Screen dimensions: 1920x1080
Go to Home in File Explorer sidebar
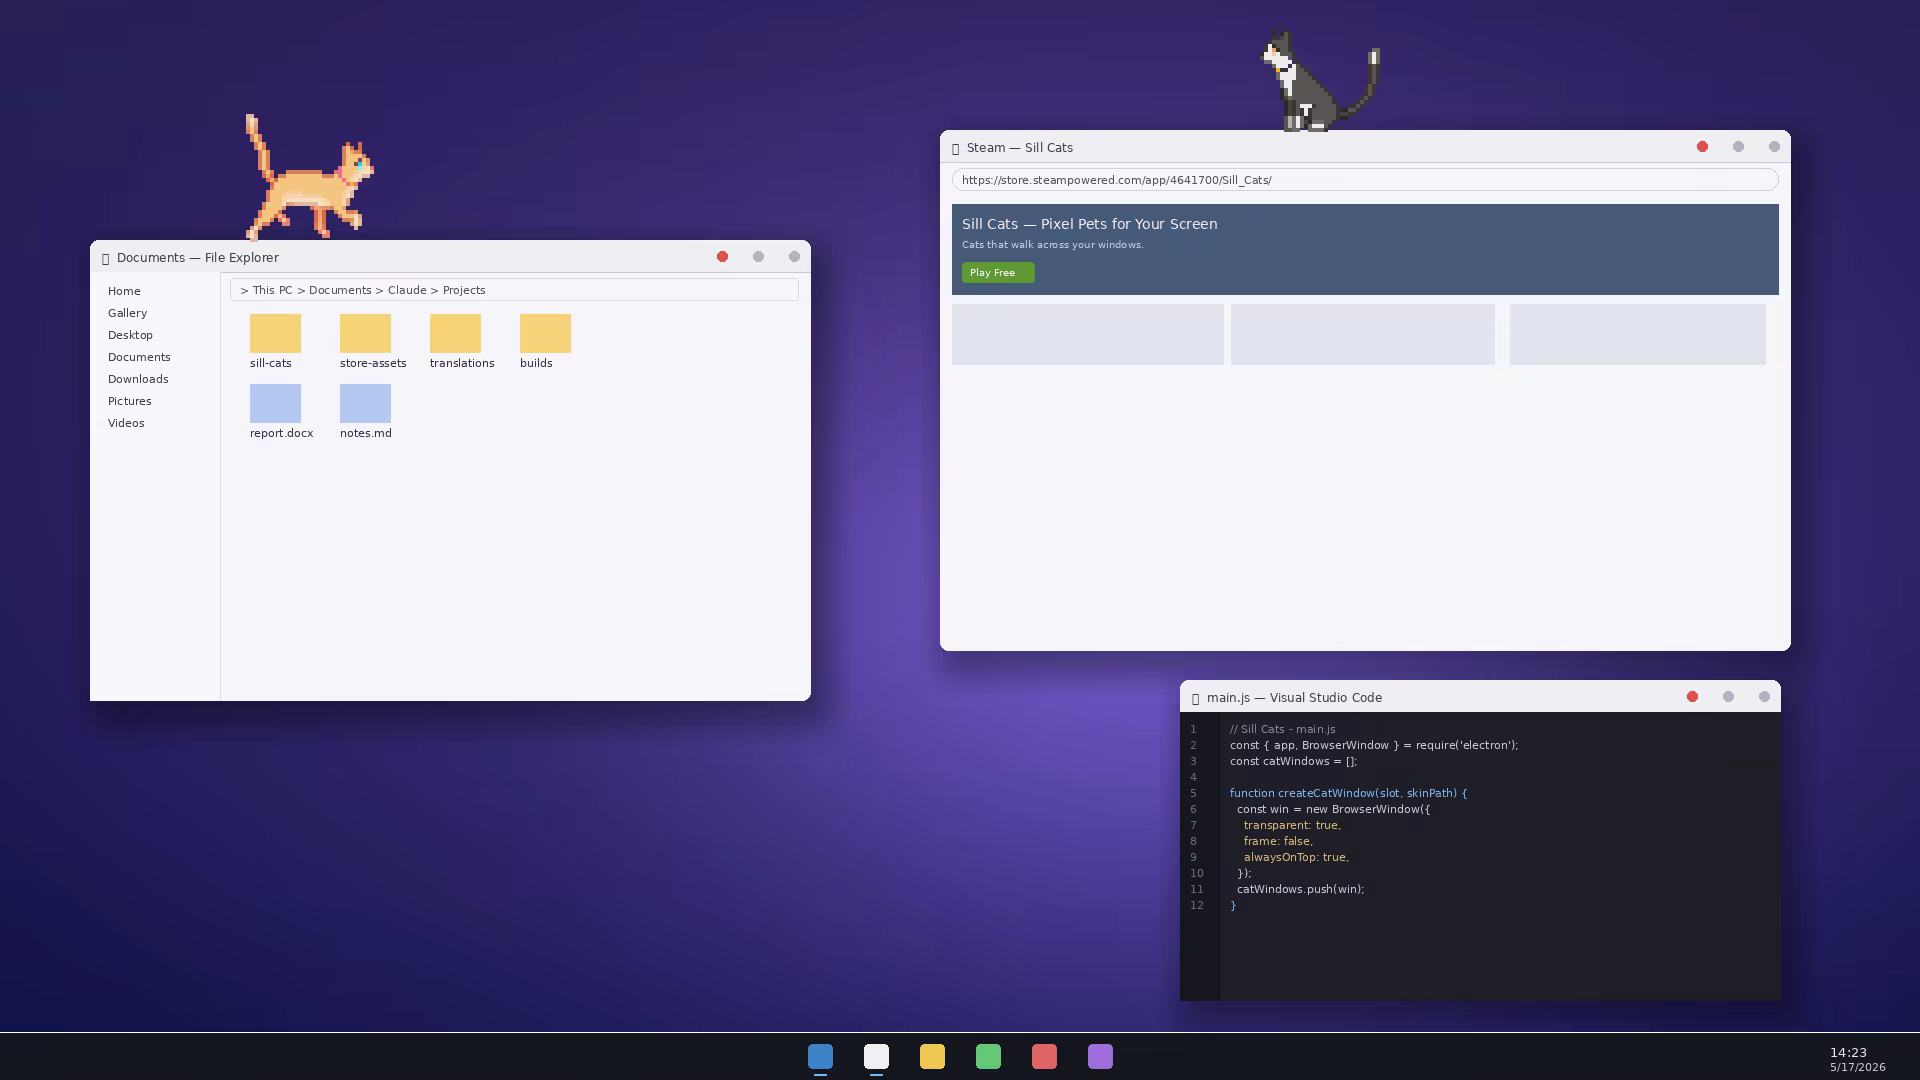tap(124, 291)
